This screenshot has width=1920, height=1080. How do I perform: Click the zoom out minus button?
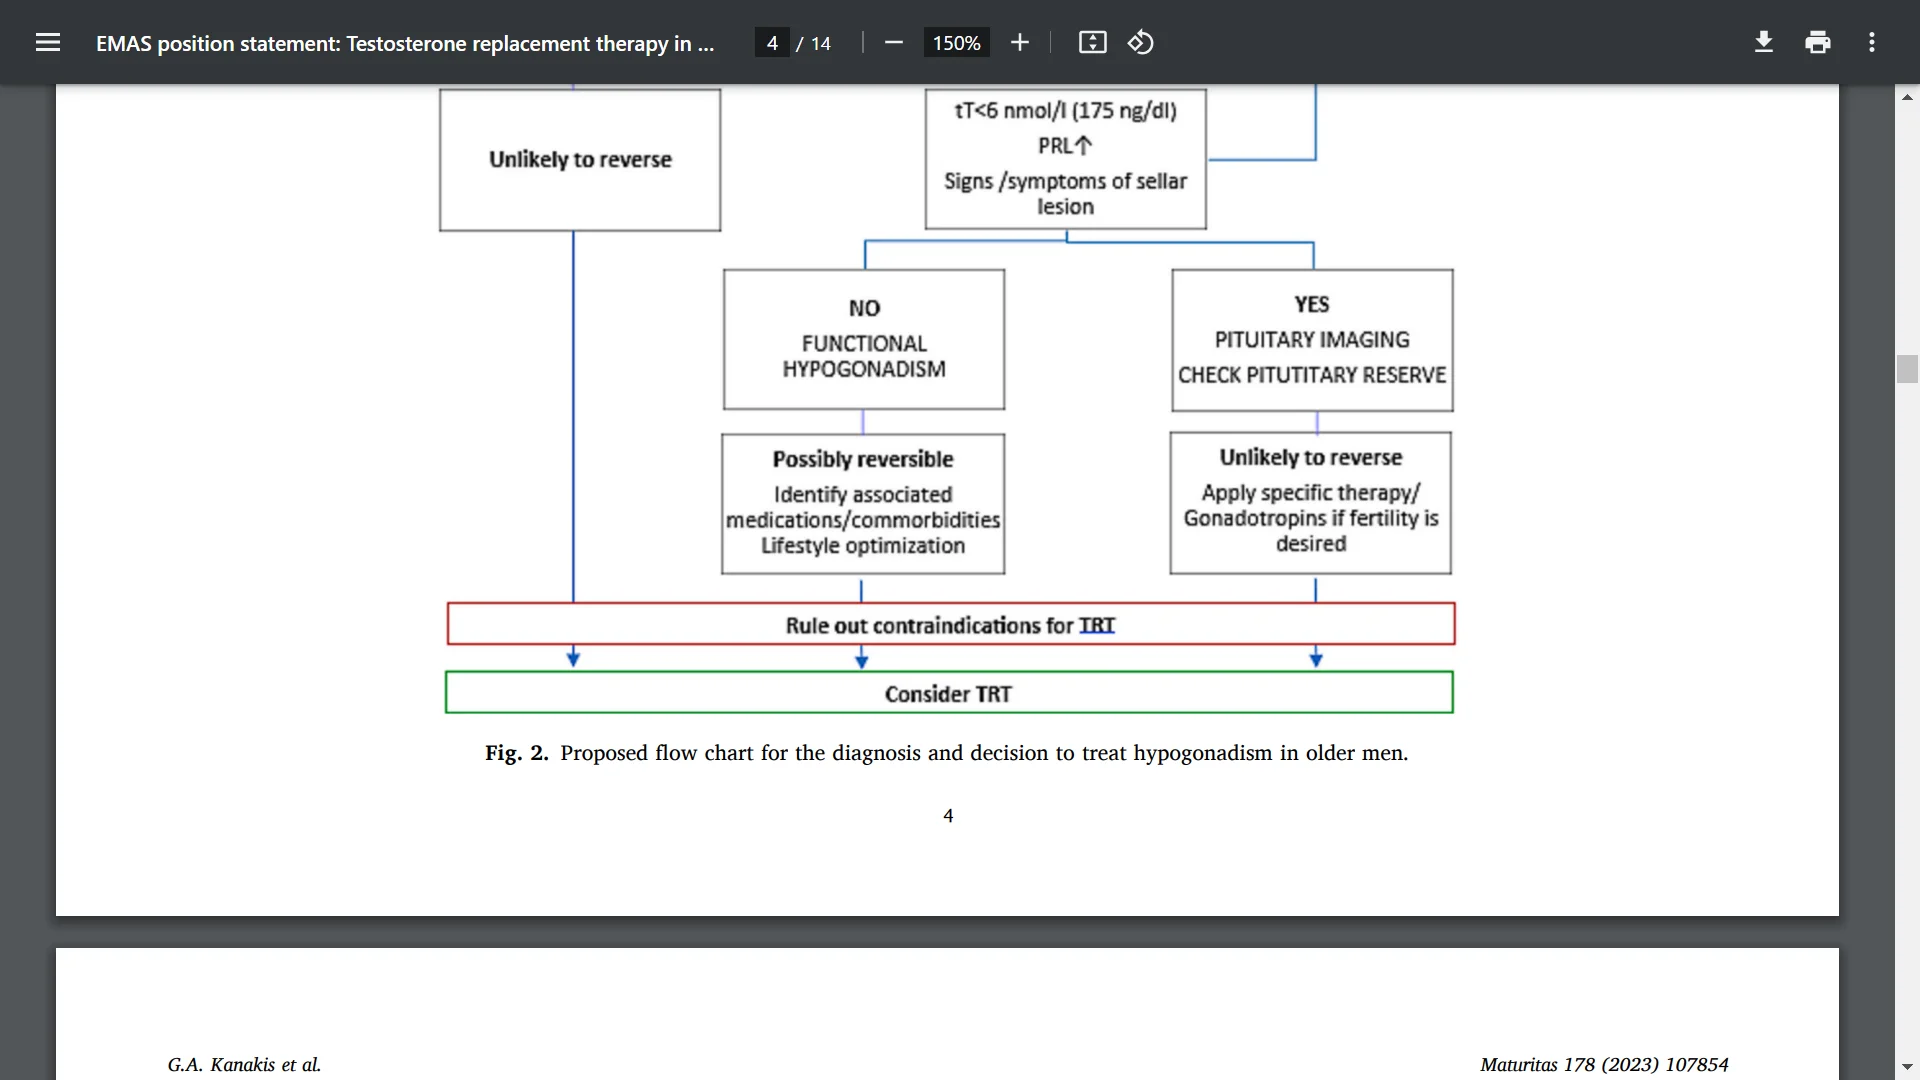894,42
